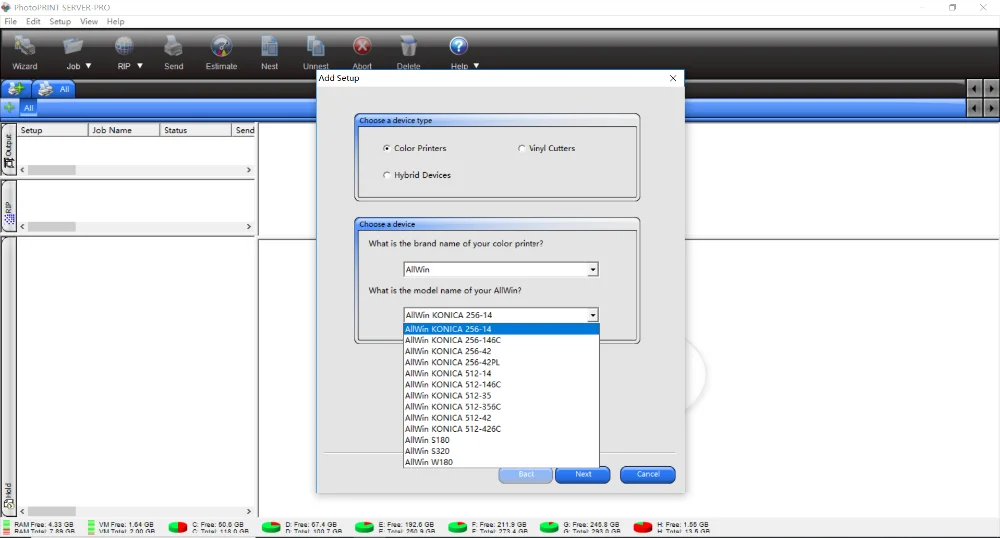Open the Help menu in menu bar
Screen dimensions: 1000x538
(115, 21)
